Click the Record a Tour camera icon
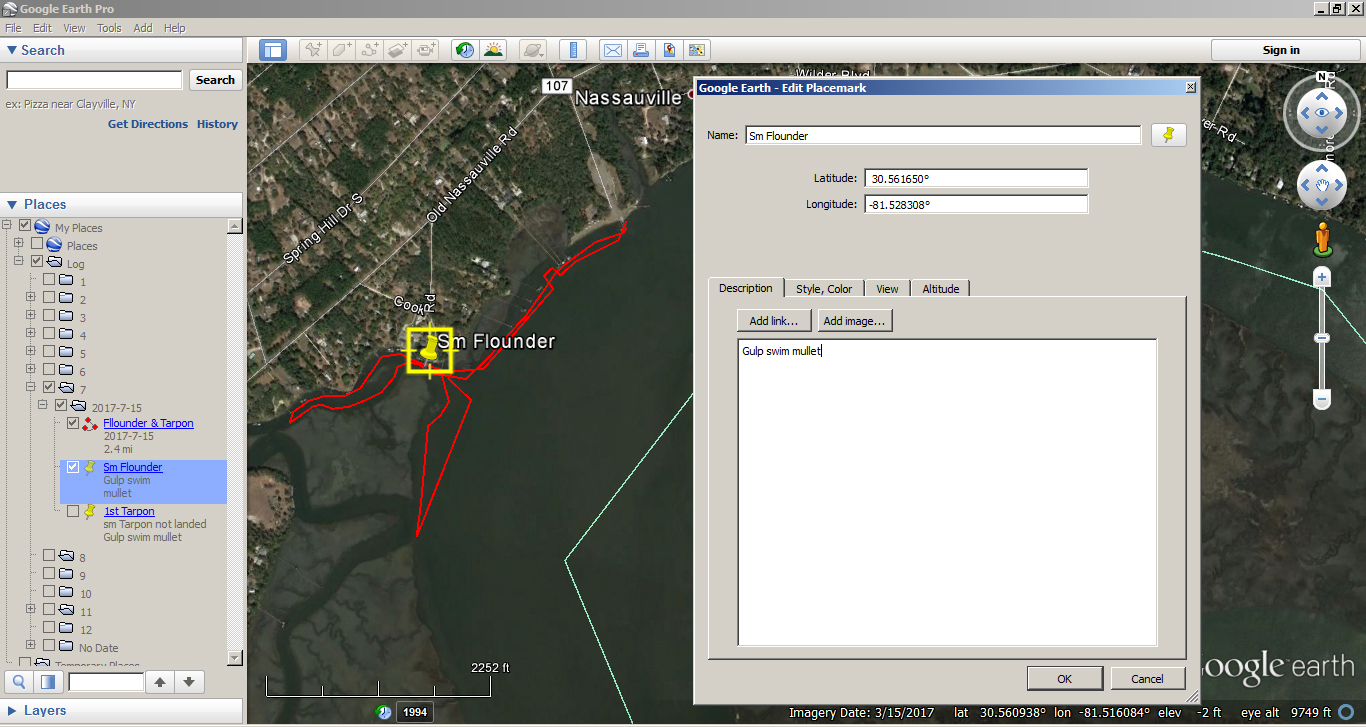Viewport: 1366px width, 727px height. coord(426,50)
